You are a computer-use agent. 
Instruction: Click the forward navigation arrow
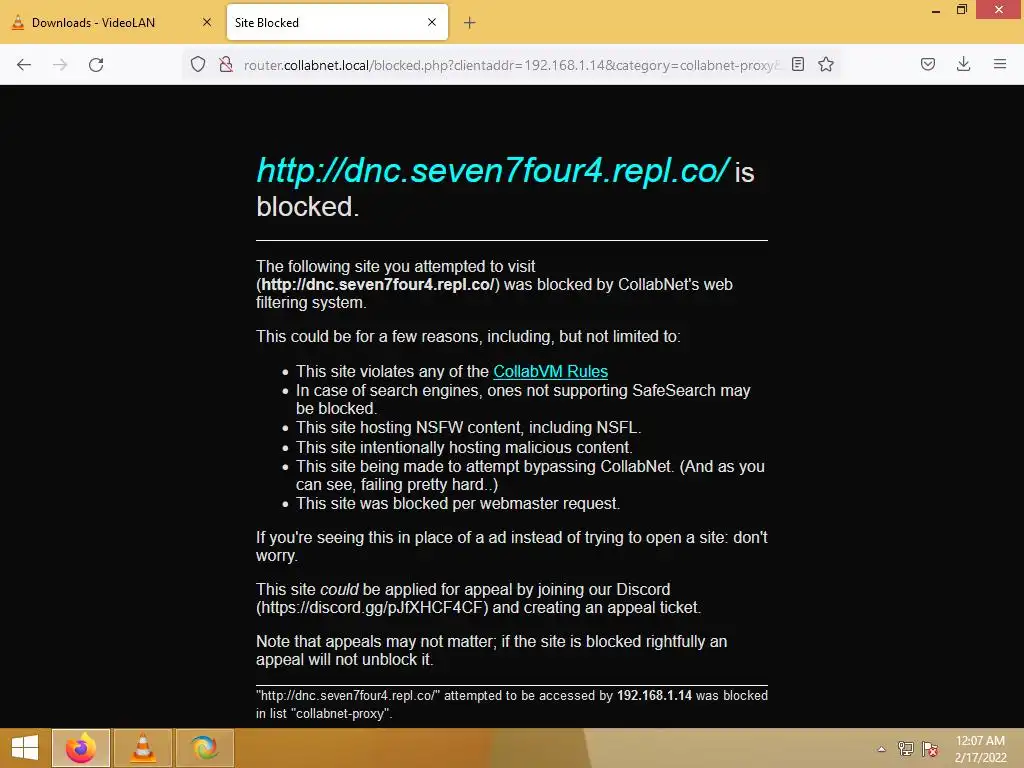point(60,65)
